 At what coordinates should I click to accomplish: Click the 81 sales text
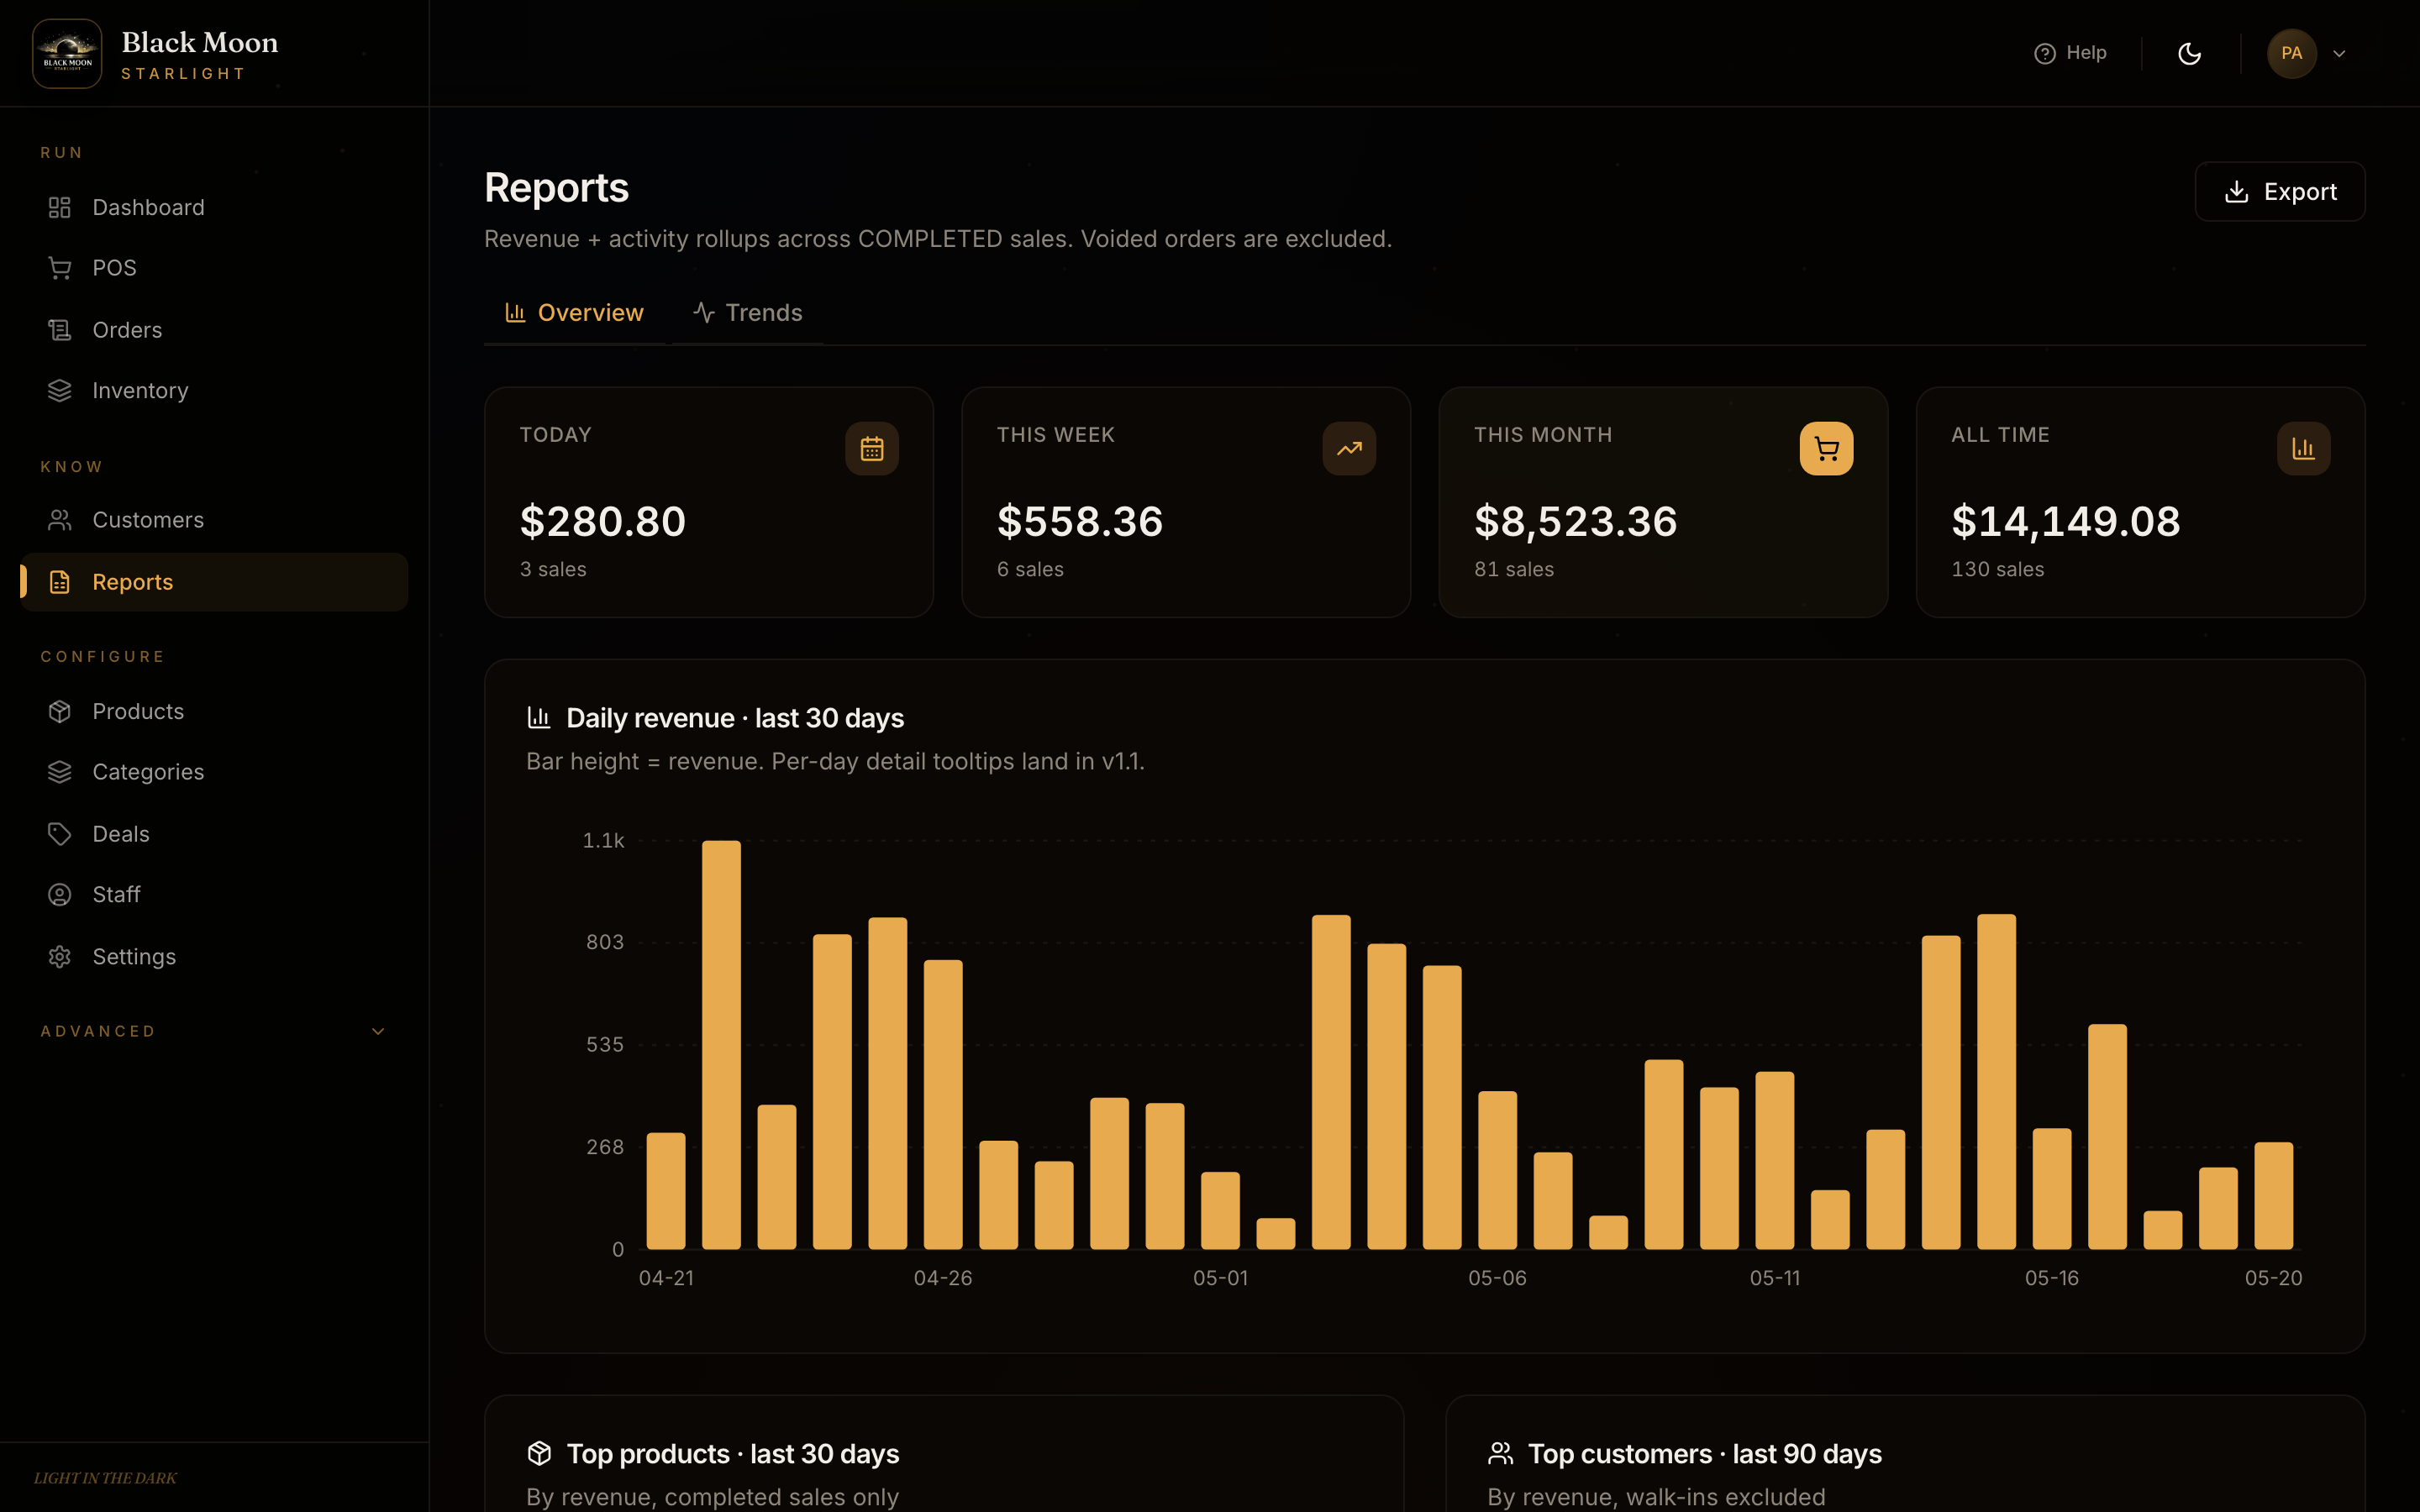pos(1514,569)
